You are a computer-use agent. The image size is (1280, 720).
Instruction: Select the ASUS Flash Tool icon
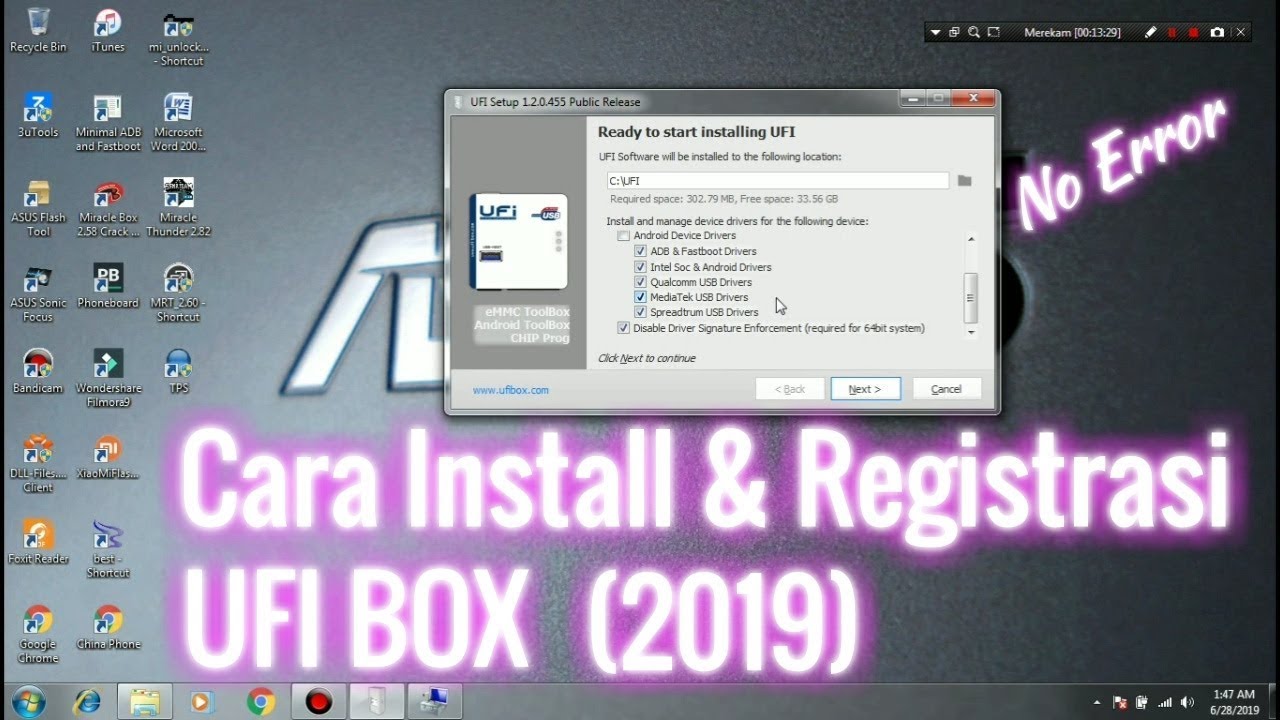point(38,207)
